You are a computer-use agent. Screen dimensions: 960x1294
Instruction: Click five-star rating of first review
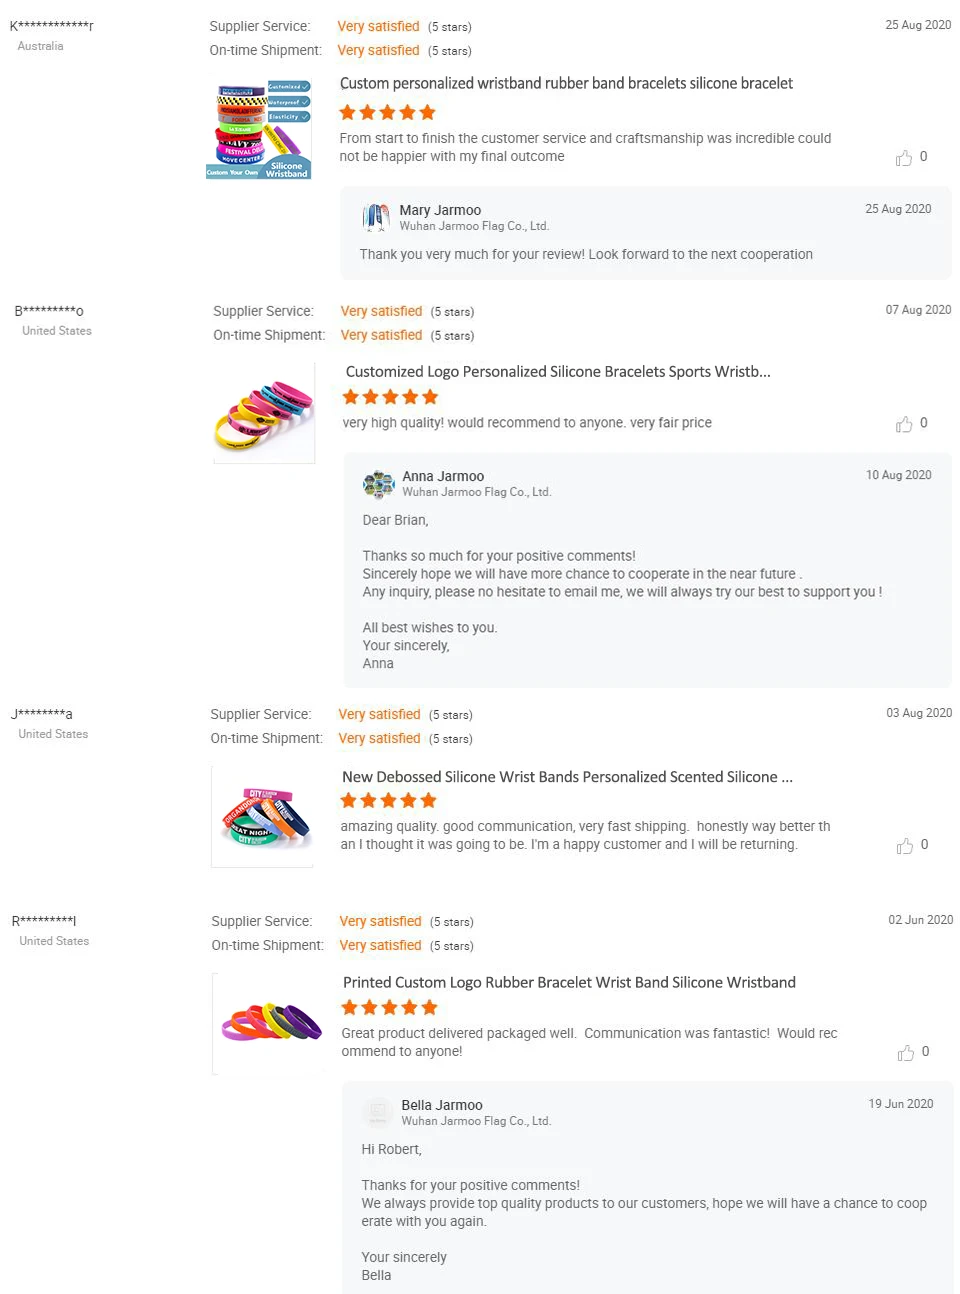tap(387, 113)
